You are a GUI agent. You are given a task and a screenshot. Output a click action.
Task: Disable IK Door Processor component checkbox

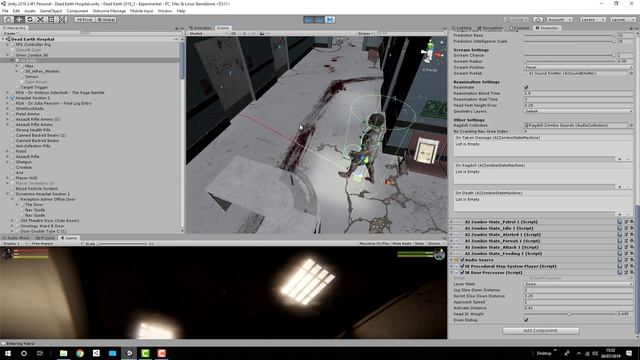pyautogui.click(x=462, y=272)
